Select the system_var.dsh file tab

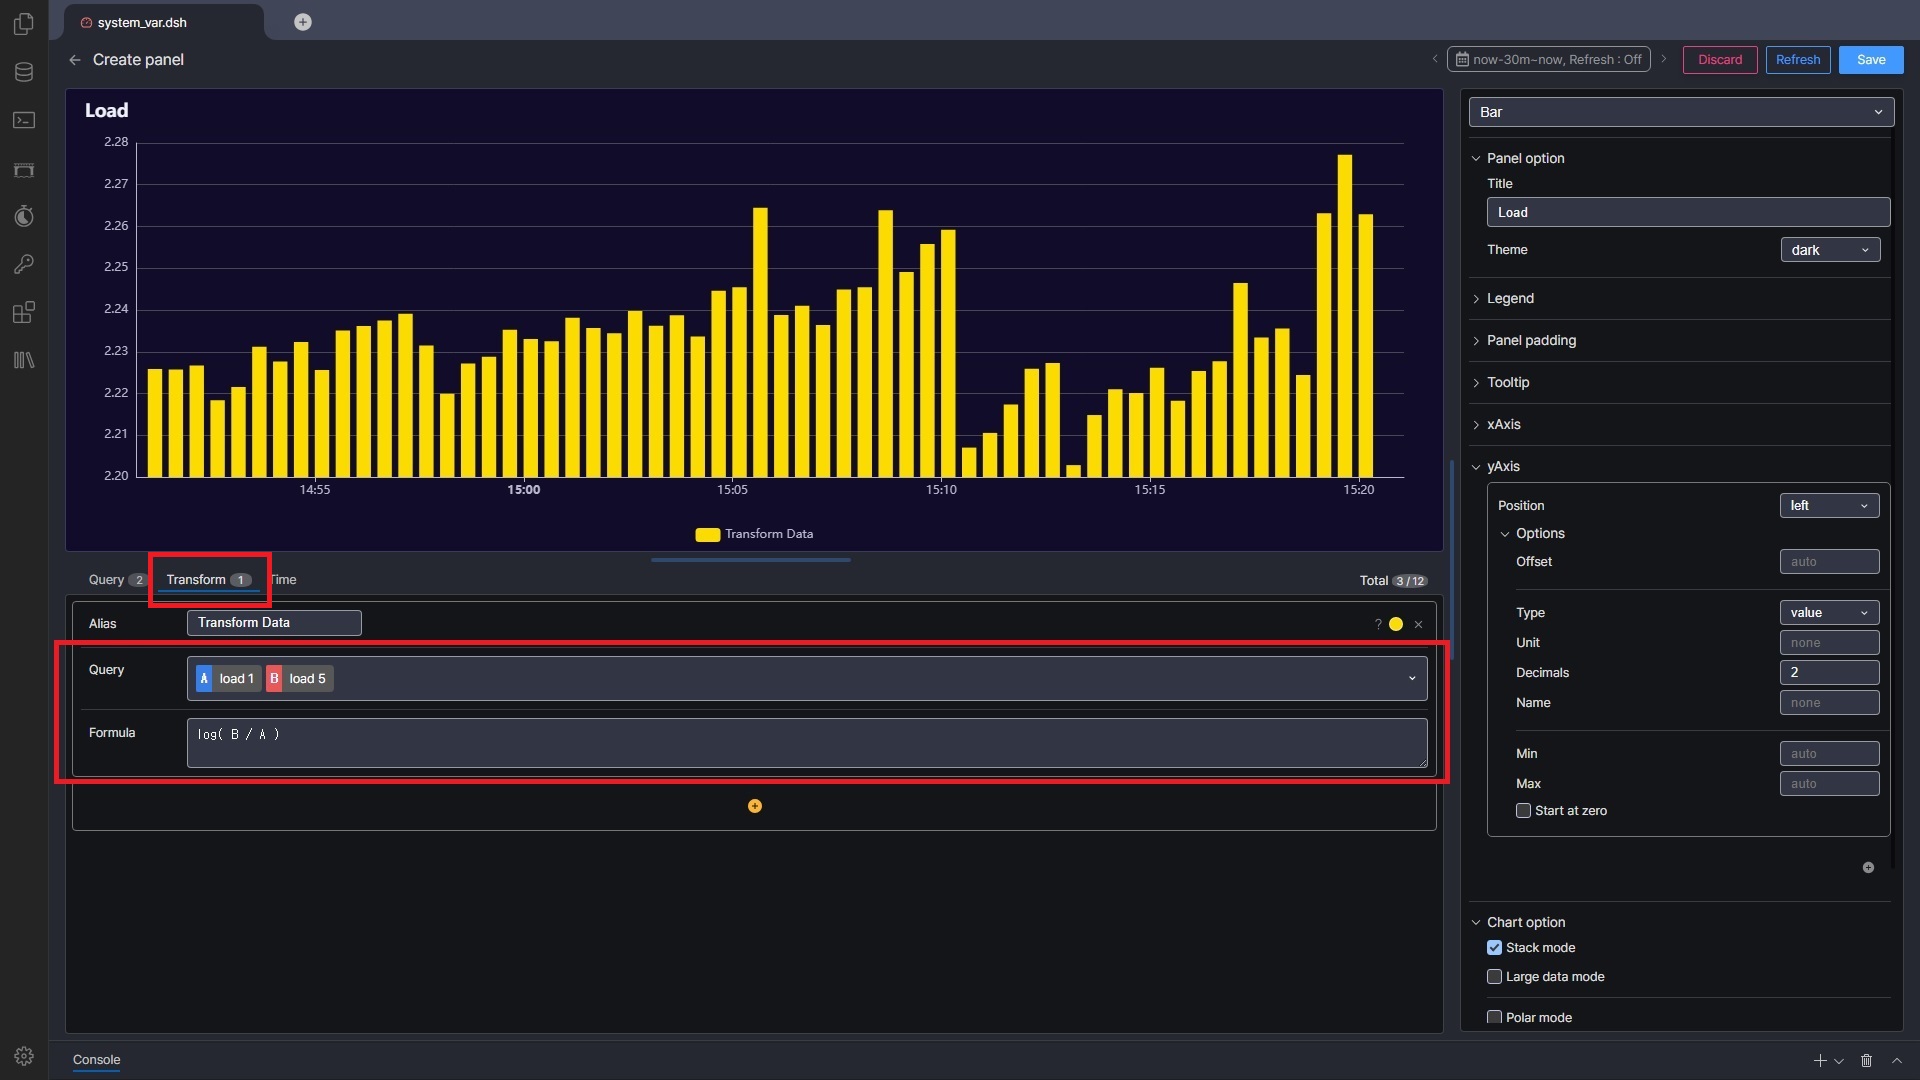pos(142,22)
